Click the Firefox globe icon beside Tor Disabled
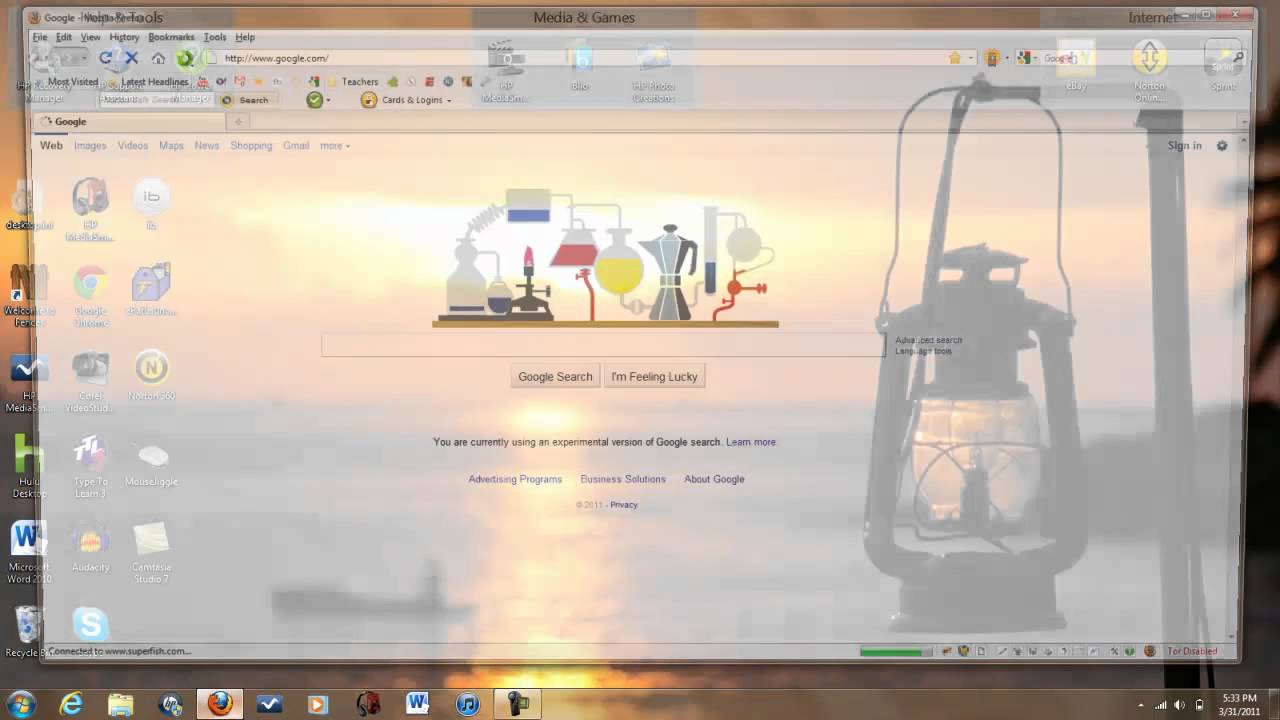This screenshot has width=1280, height=720. click(1150, 652)
